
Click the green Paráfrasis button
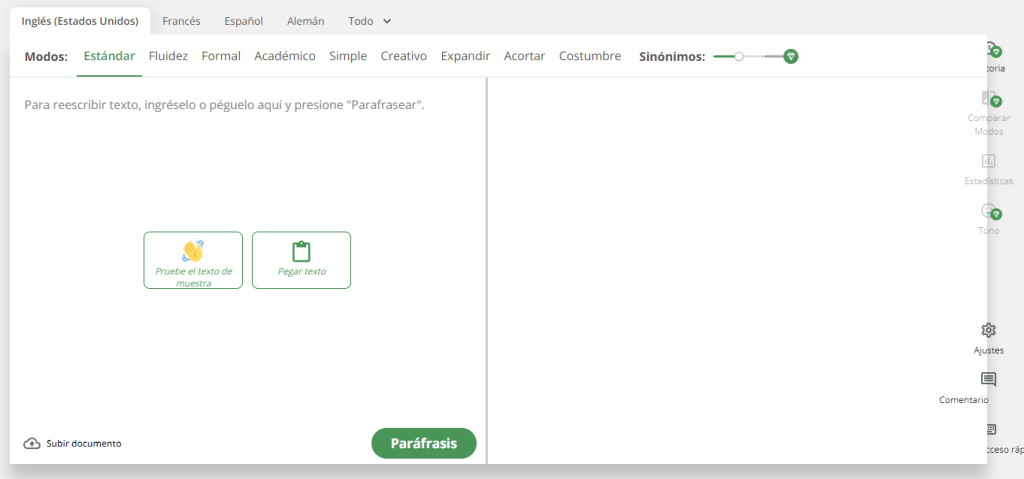424,444
